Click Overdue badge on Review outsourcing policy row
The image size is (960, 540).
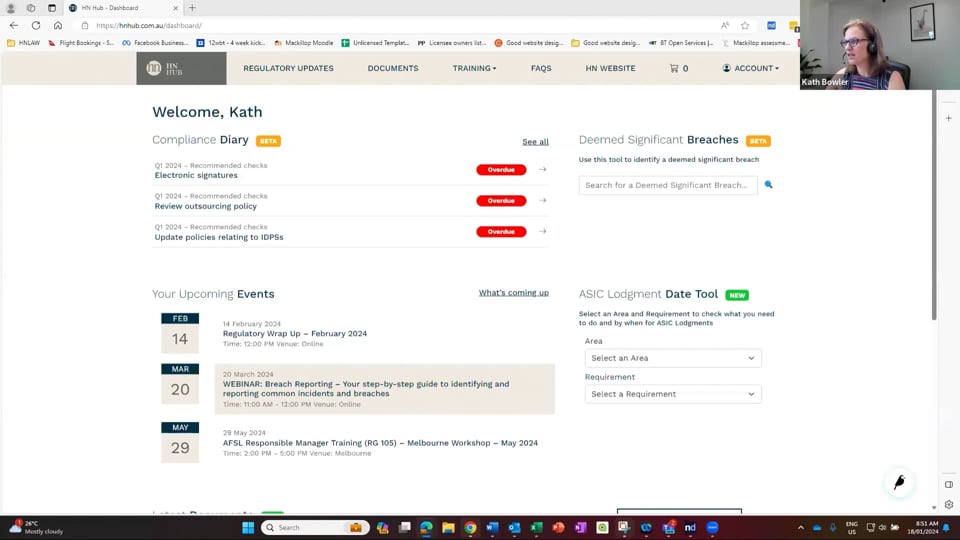pyautogui.click(x=501, y=201)
